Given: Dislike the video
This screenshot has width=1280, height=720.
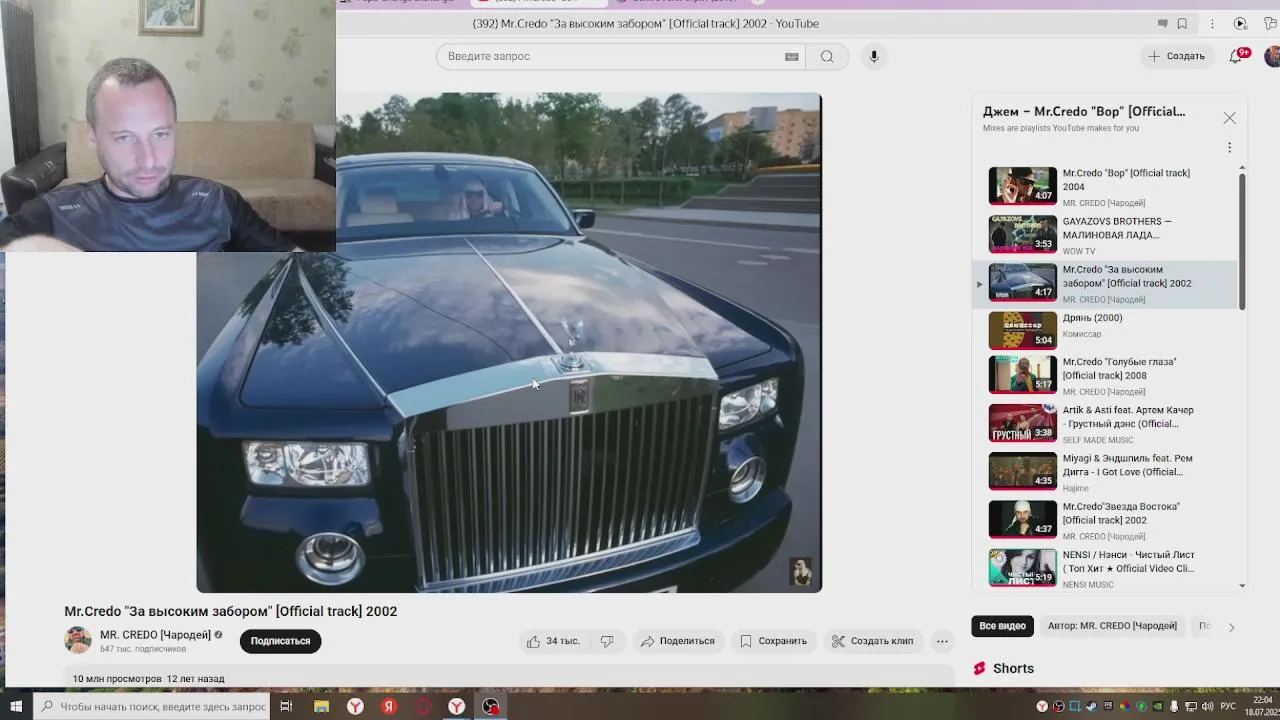Looking at the screenshot, I should click(x=607, y=641).
